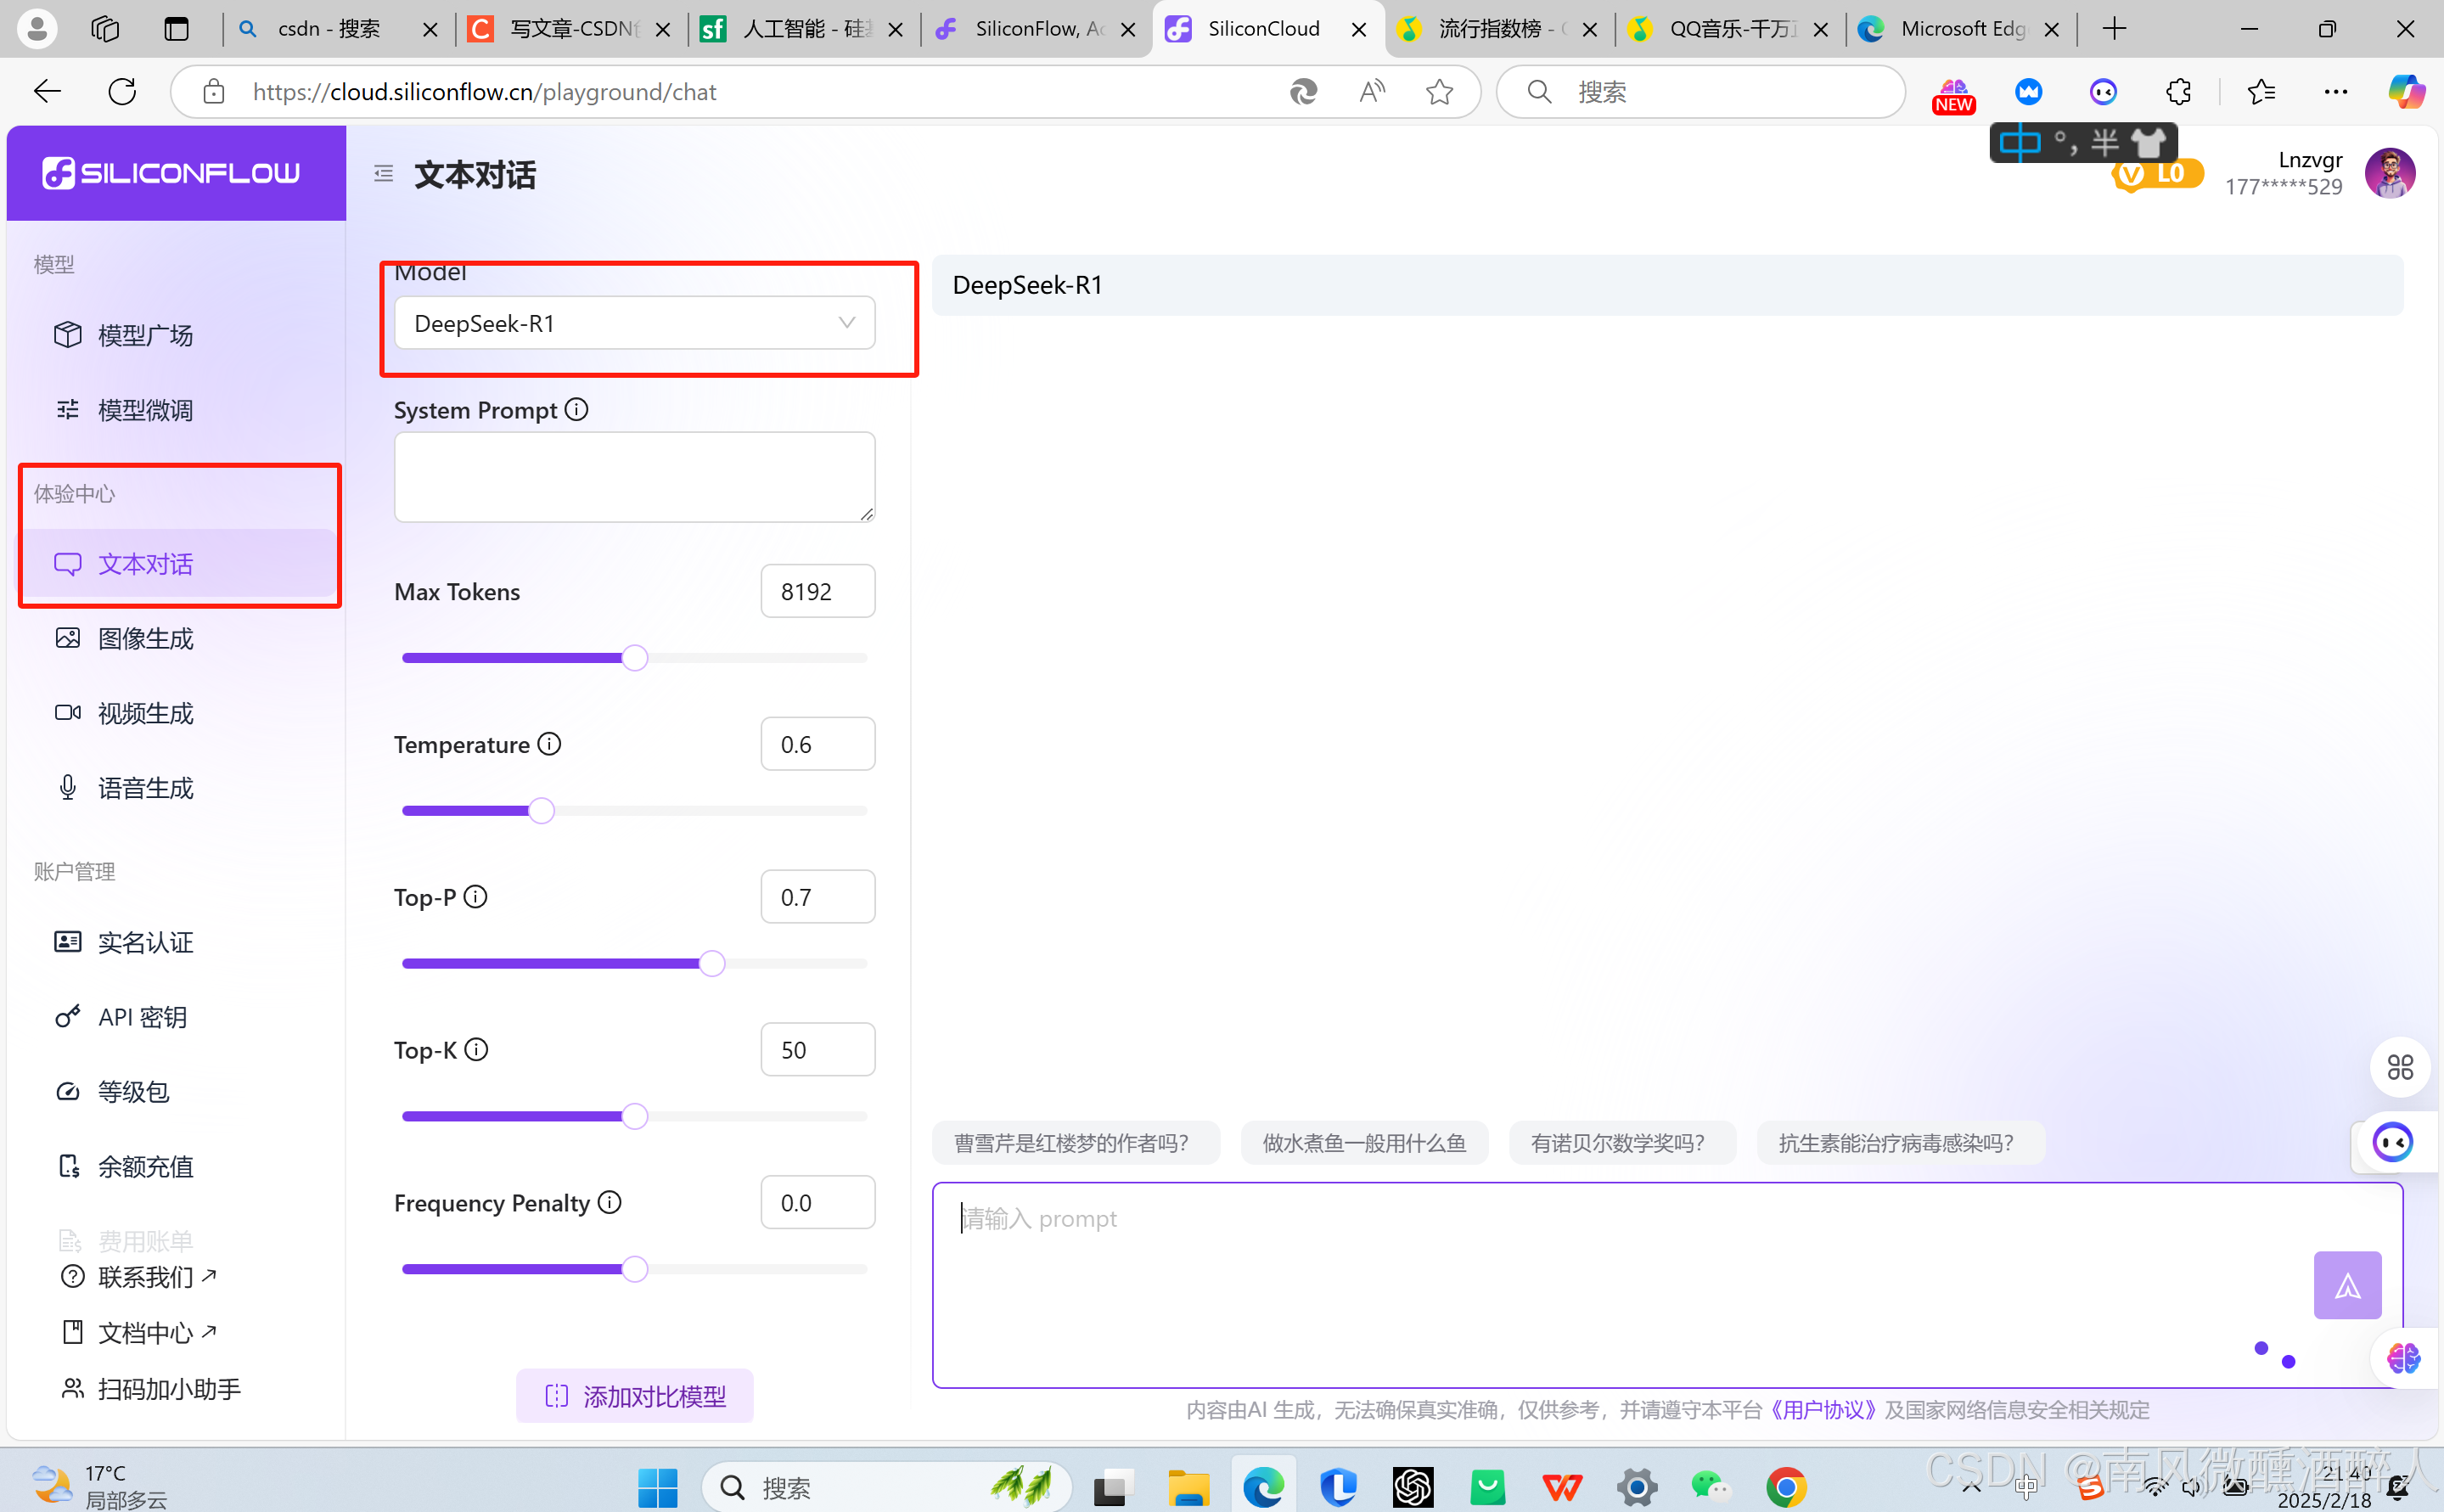This screenshot has height=1512, width=2444.
Task: Click 添加对比模型 button
Action: 635,1396
